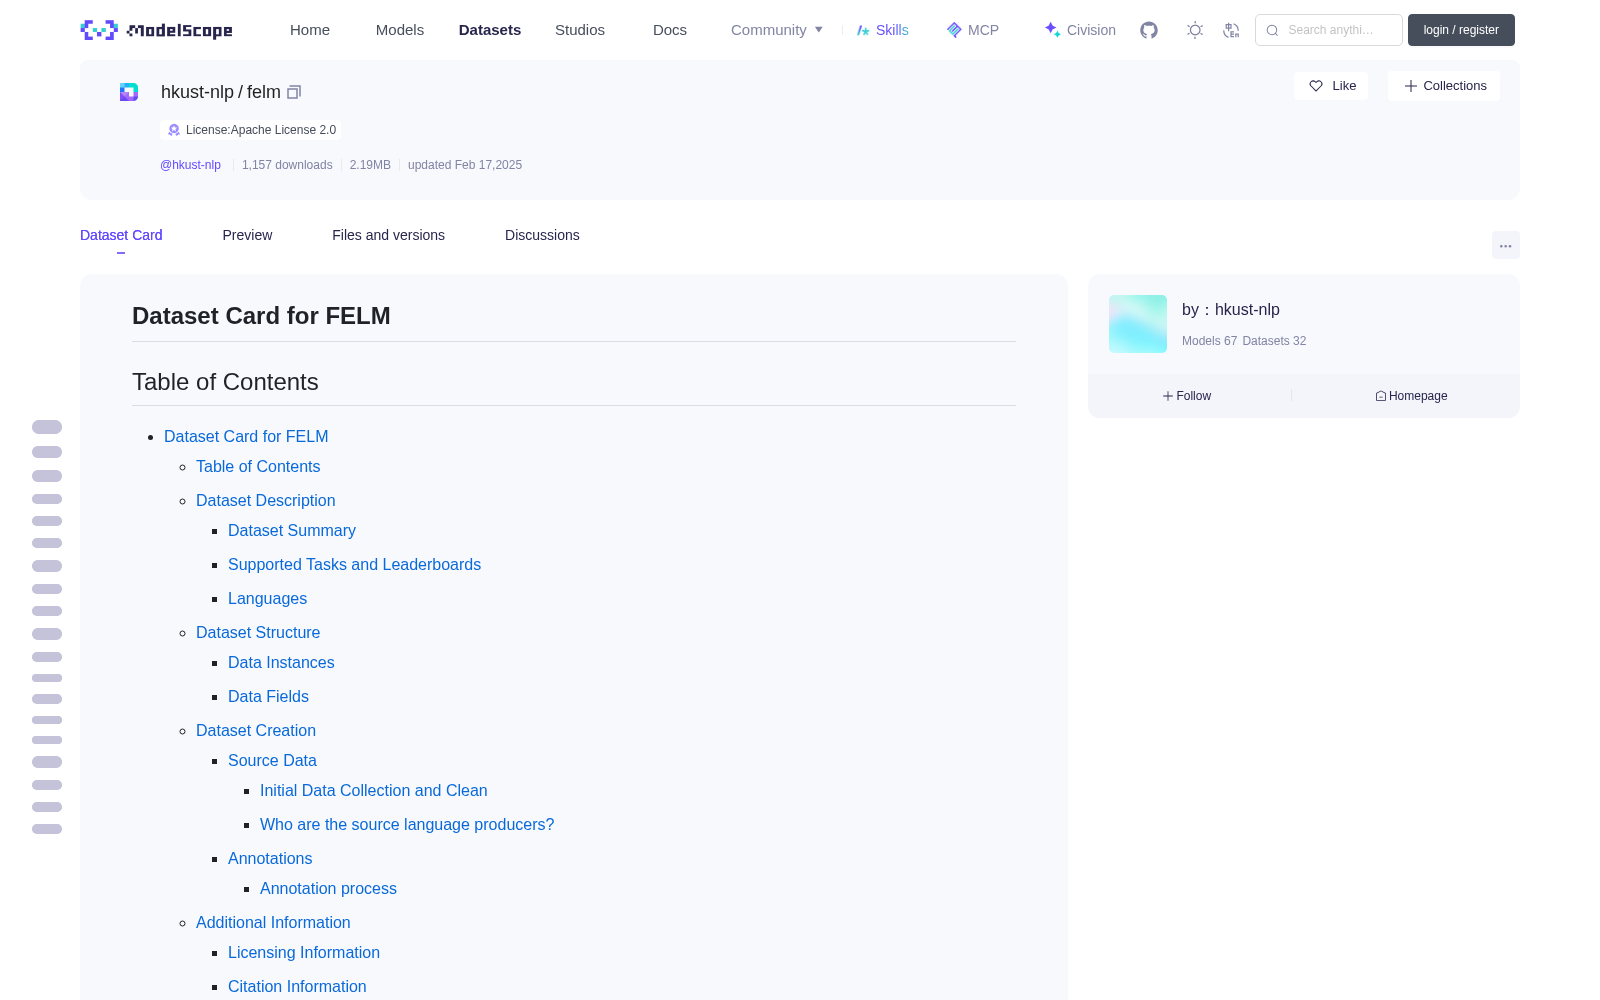Click the license badge icon
The width and height of the screenshot is (1600, 1000).
point(174,130)
